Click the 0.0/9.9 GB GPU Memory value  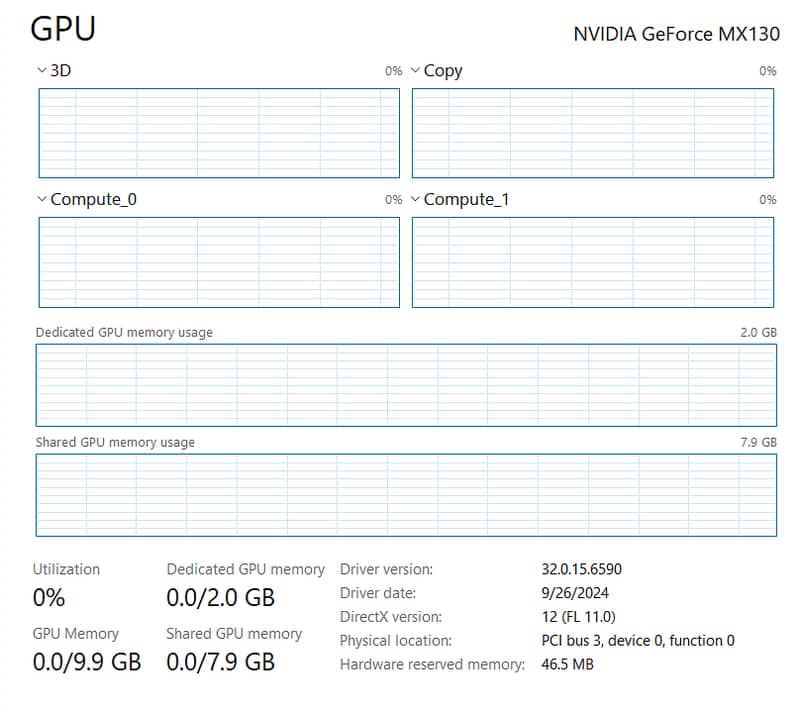87,662
